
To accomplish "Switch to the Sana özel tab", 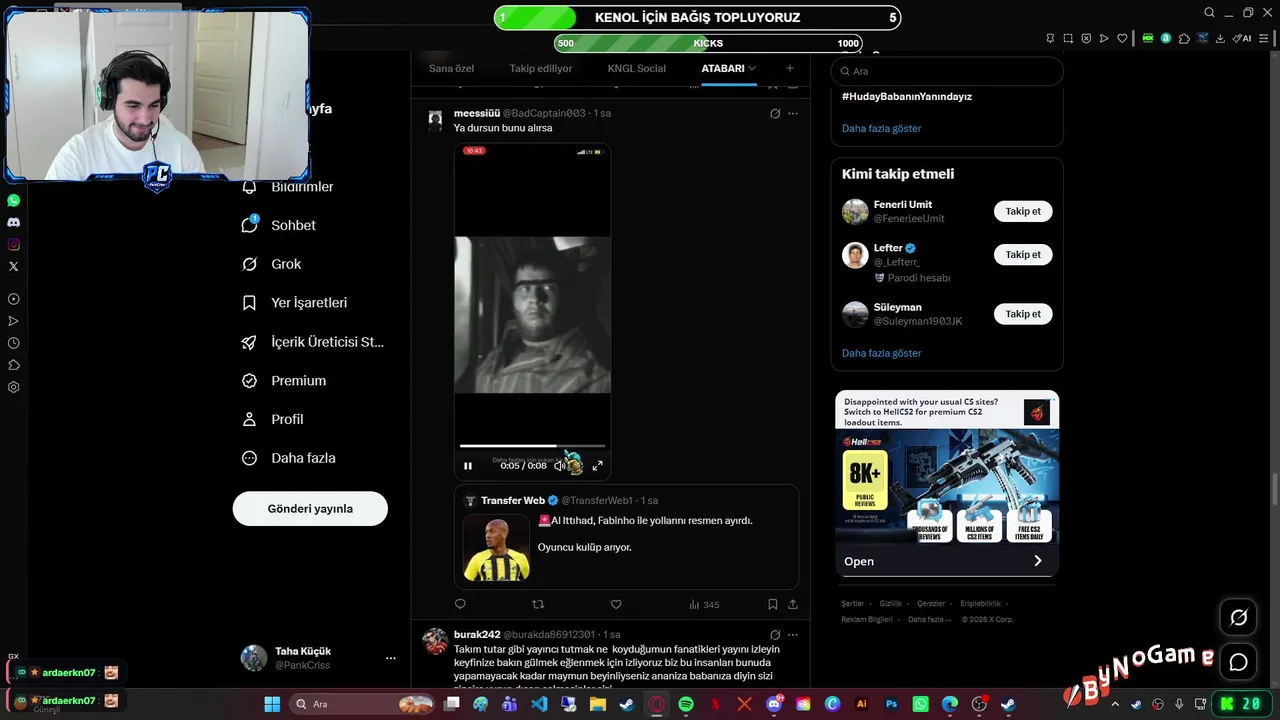I will [x=452, y=68].
